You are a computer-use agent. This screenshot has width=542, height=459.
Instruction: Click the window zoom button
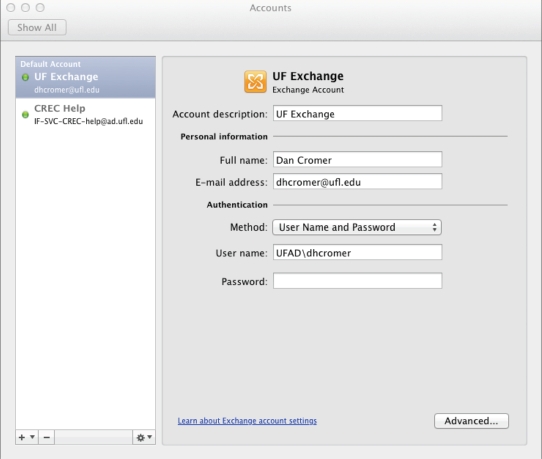coord(40,7)
